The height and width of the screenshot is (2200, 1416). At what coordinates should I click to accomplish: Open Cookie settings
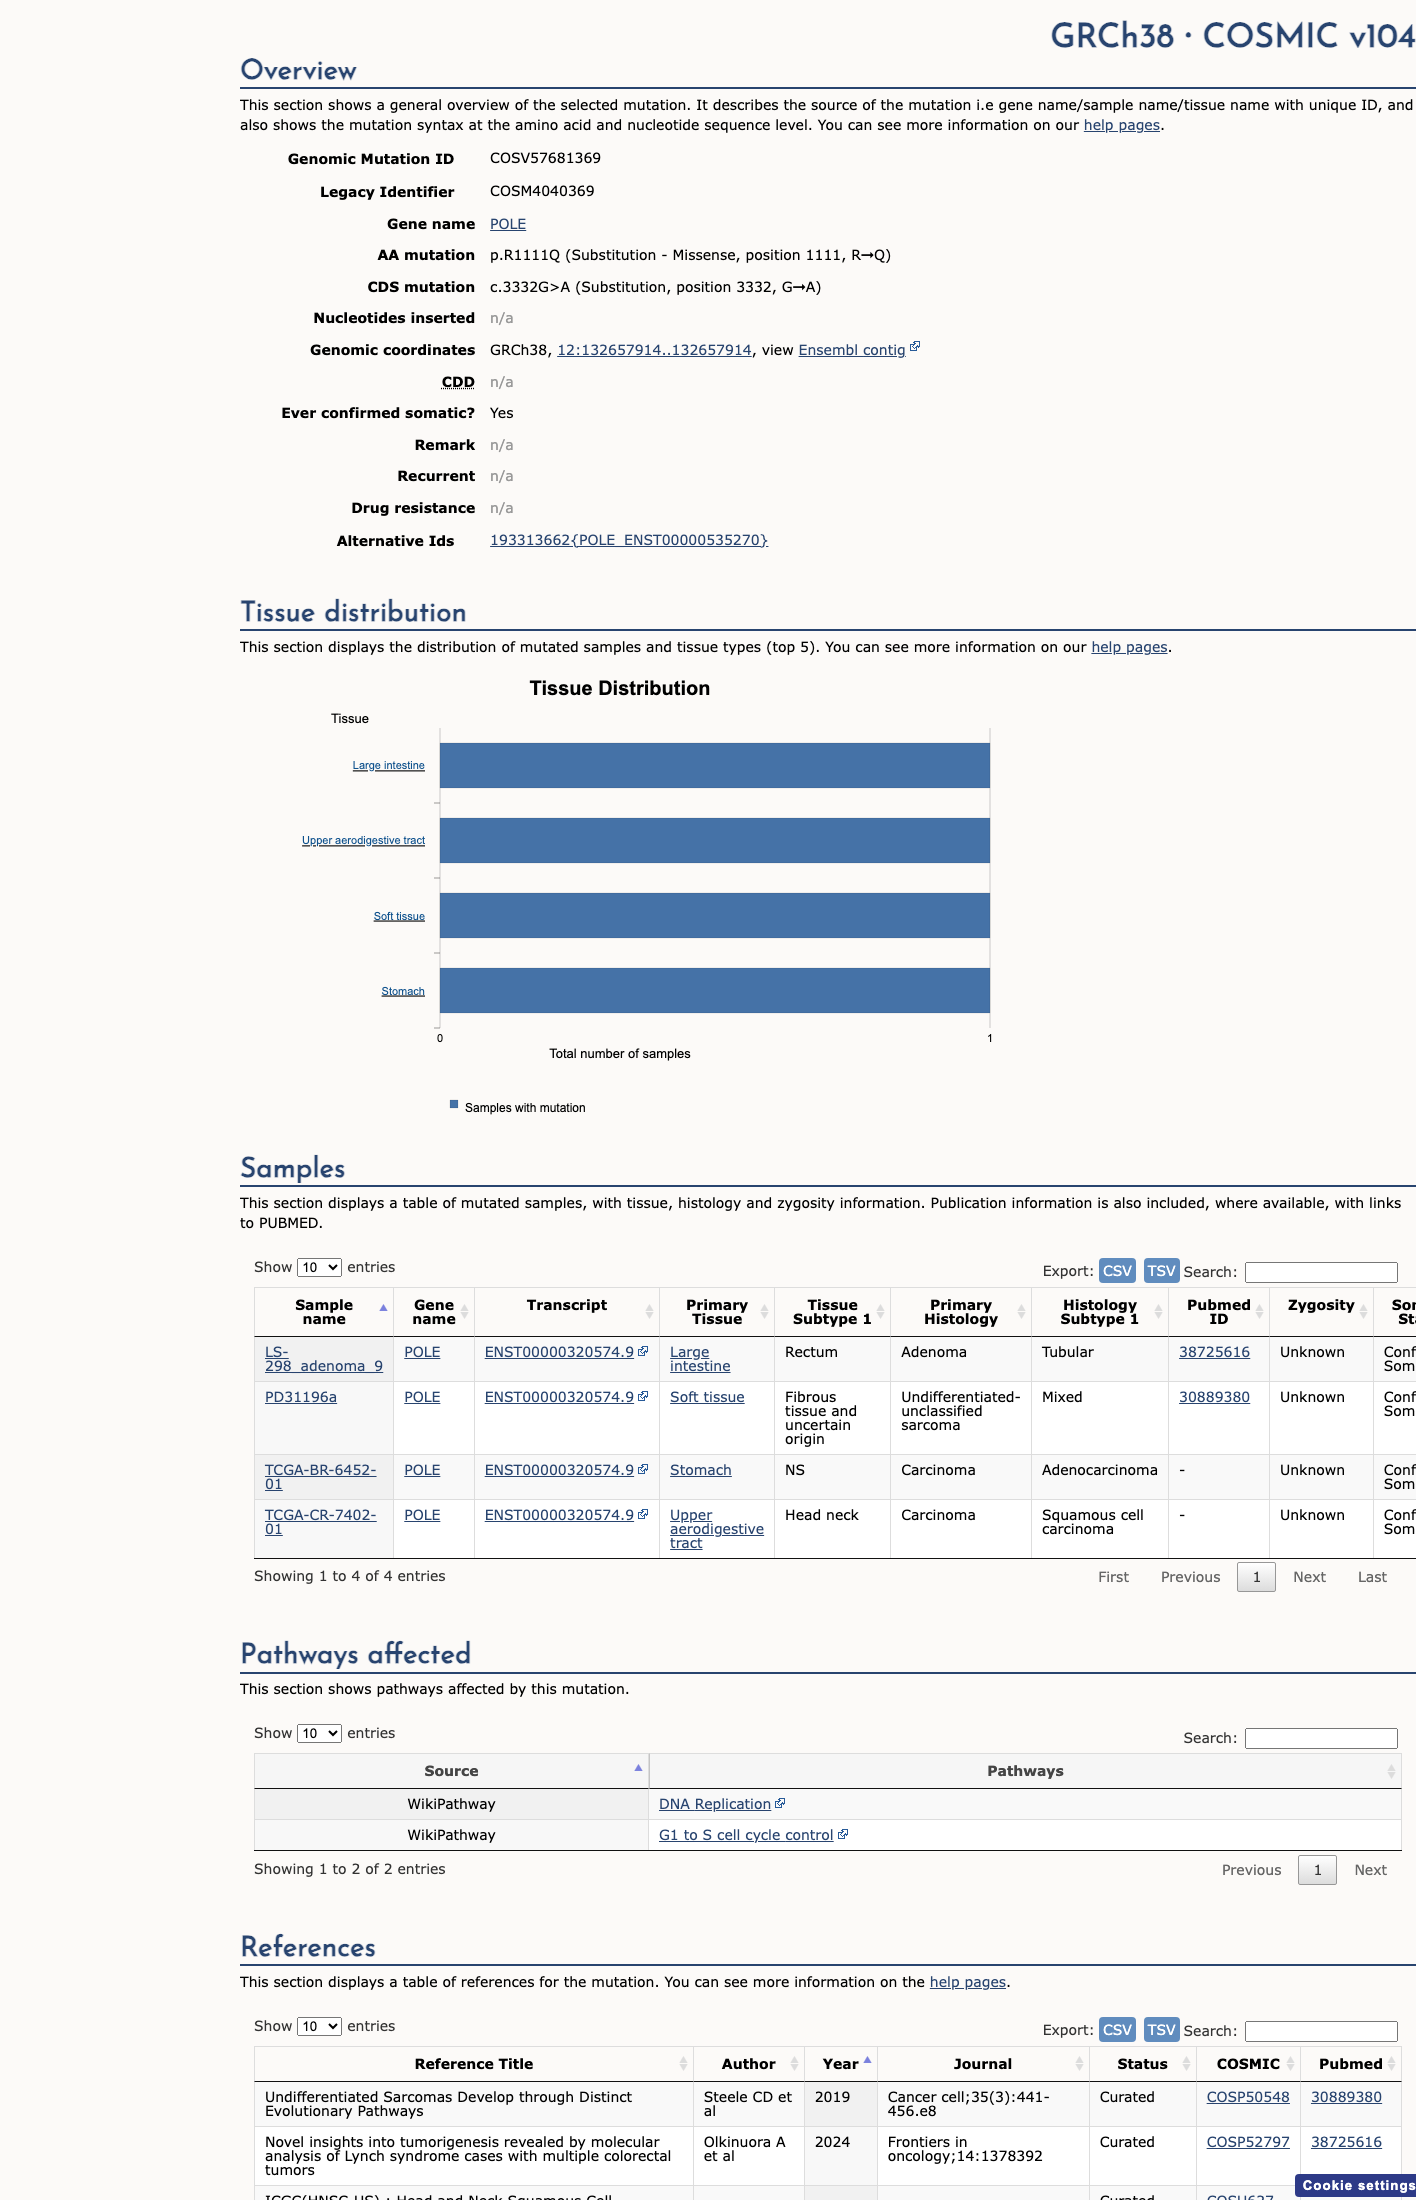[1357, 2185]
